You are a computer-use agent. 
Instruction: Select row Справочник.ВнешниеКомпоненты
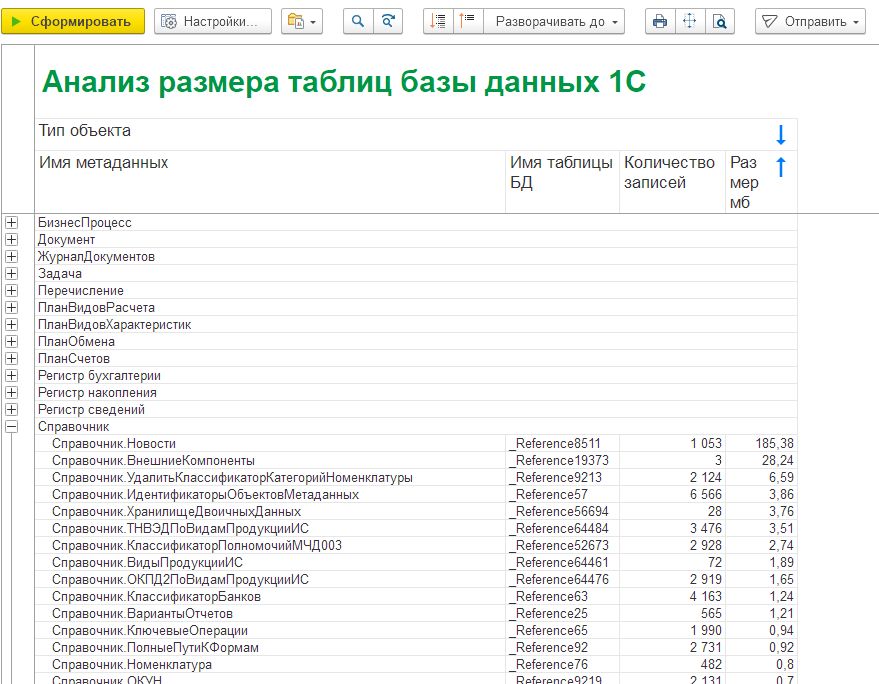pos(416,460)
